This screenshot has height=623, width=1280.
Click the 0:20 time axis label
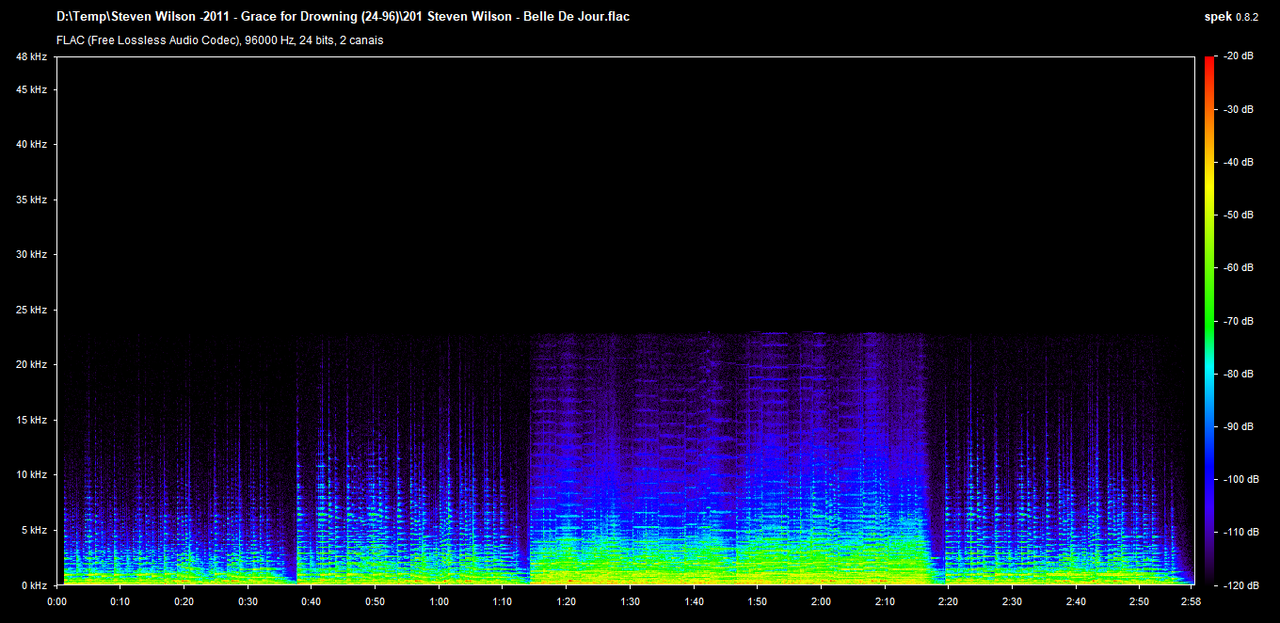pyautogui.click(x=184, y=602)
